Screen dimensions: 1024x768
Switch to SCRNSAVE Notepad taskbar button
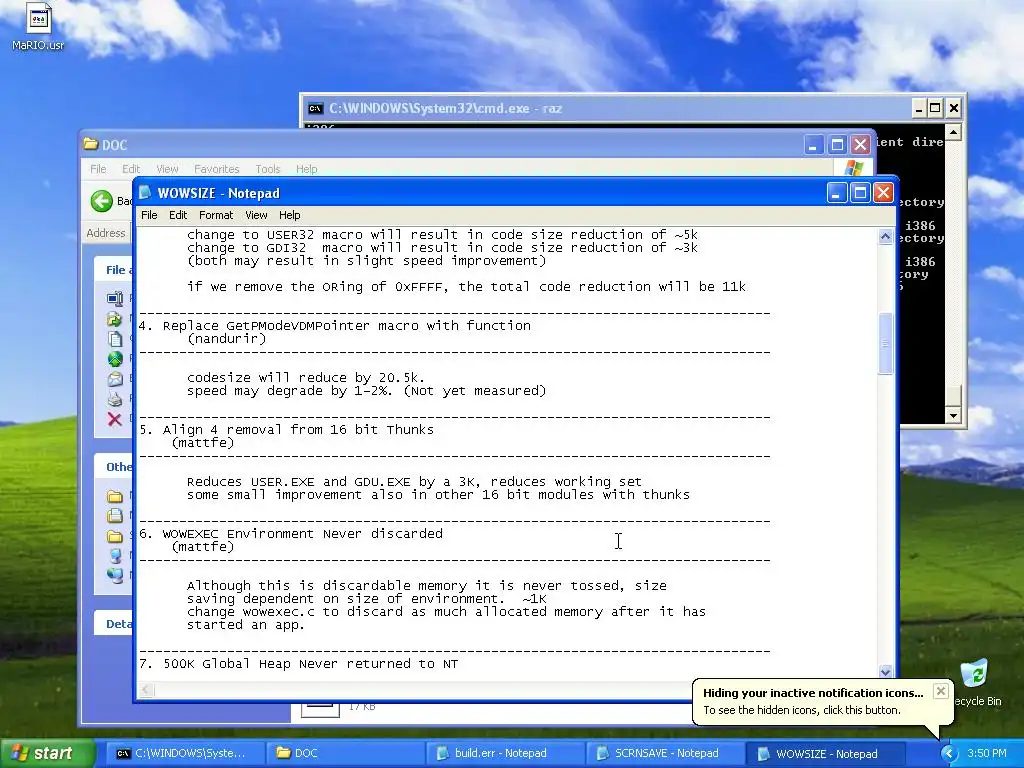click(x=665, y=753)
